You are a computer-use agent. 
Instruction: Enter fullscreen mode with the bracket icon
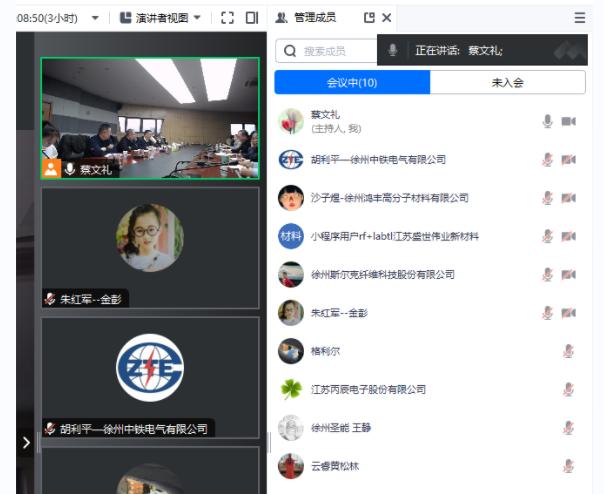tap(227, 18)
